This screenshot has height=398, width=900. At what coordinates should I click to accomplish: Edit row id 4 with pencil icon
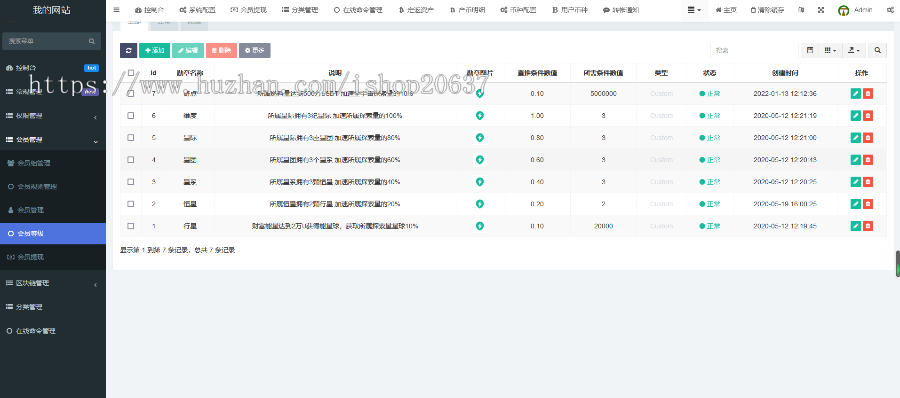pyautogui.click(x=855, y=160)
